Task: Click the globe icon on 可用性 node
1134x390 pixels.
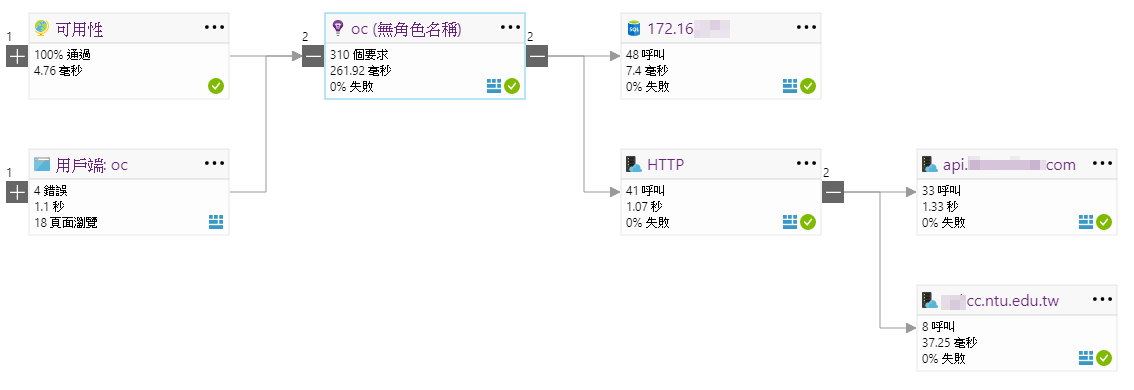Action: click(x=42, y=28)
